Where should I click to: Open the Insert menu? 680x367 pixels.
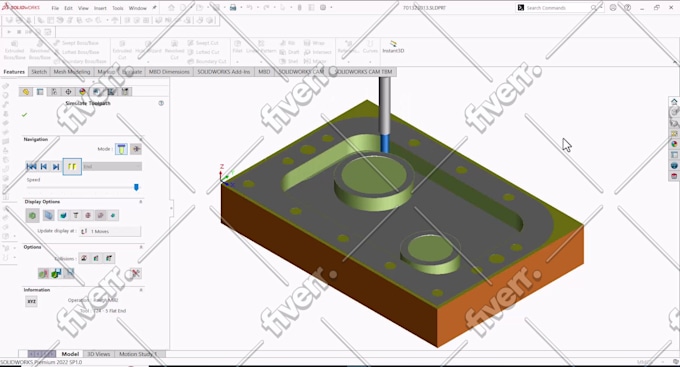(100, 8)
